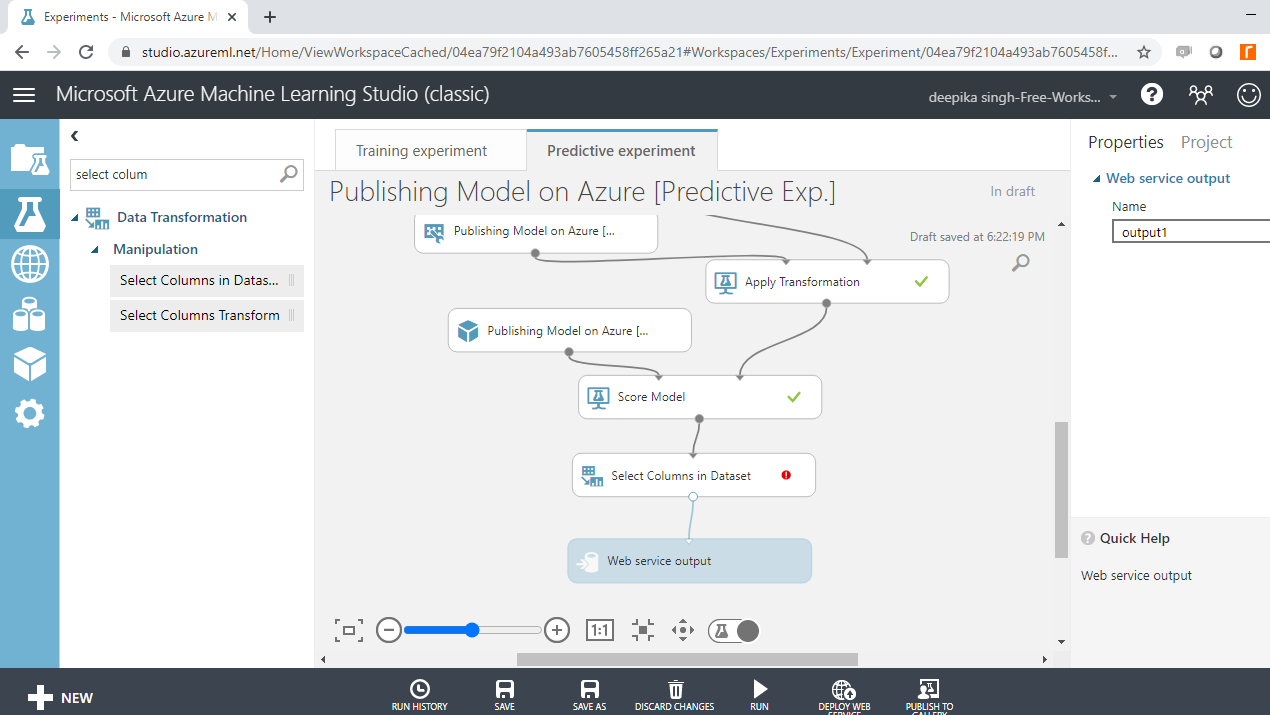Go to Experiments via the flask sidebar icon
The width and height of the screenshot is (1270, 715).
point(29,214)
